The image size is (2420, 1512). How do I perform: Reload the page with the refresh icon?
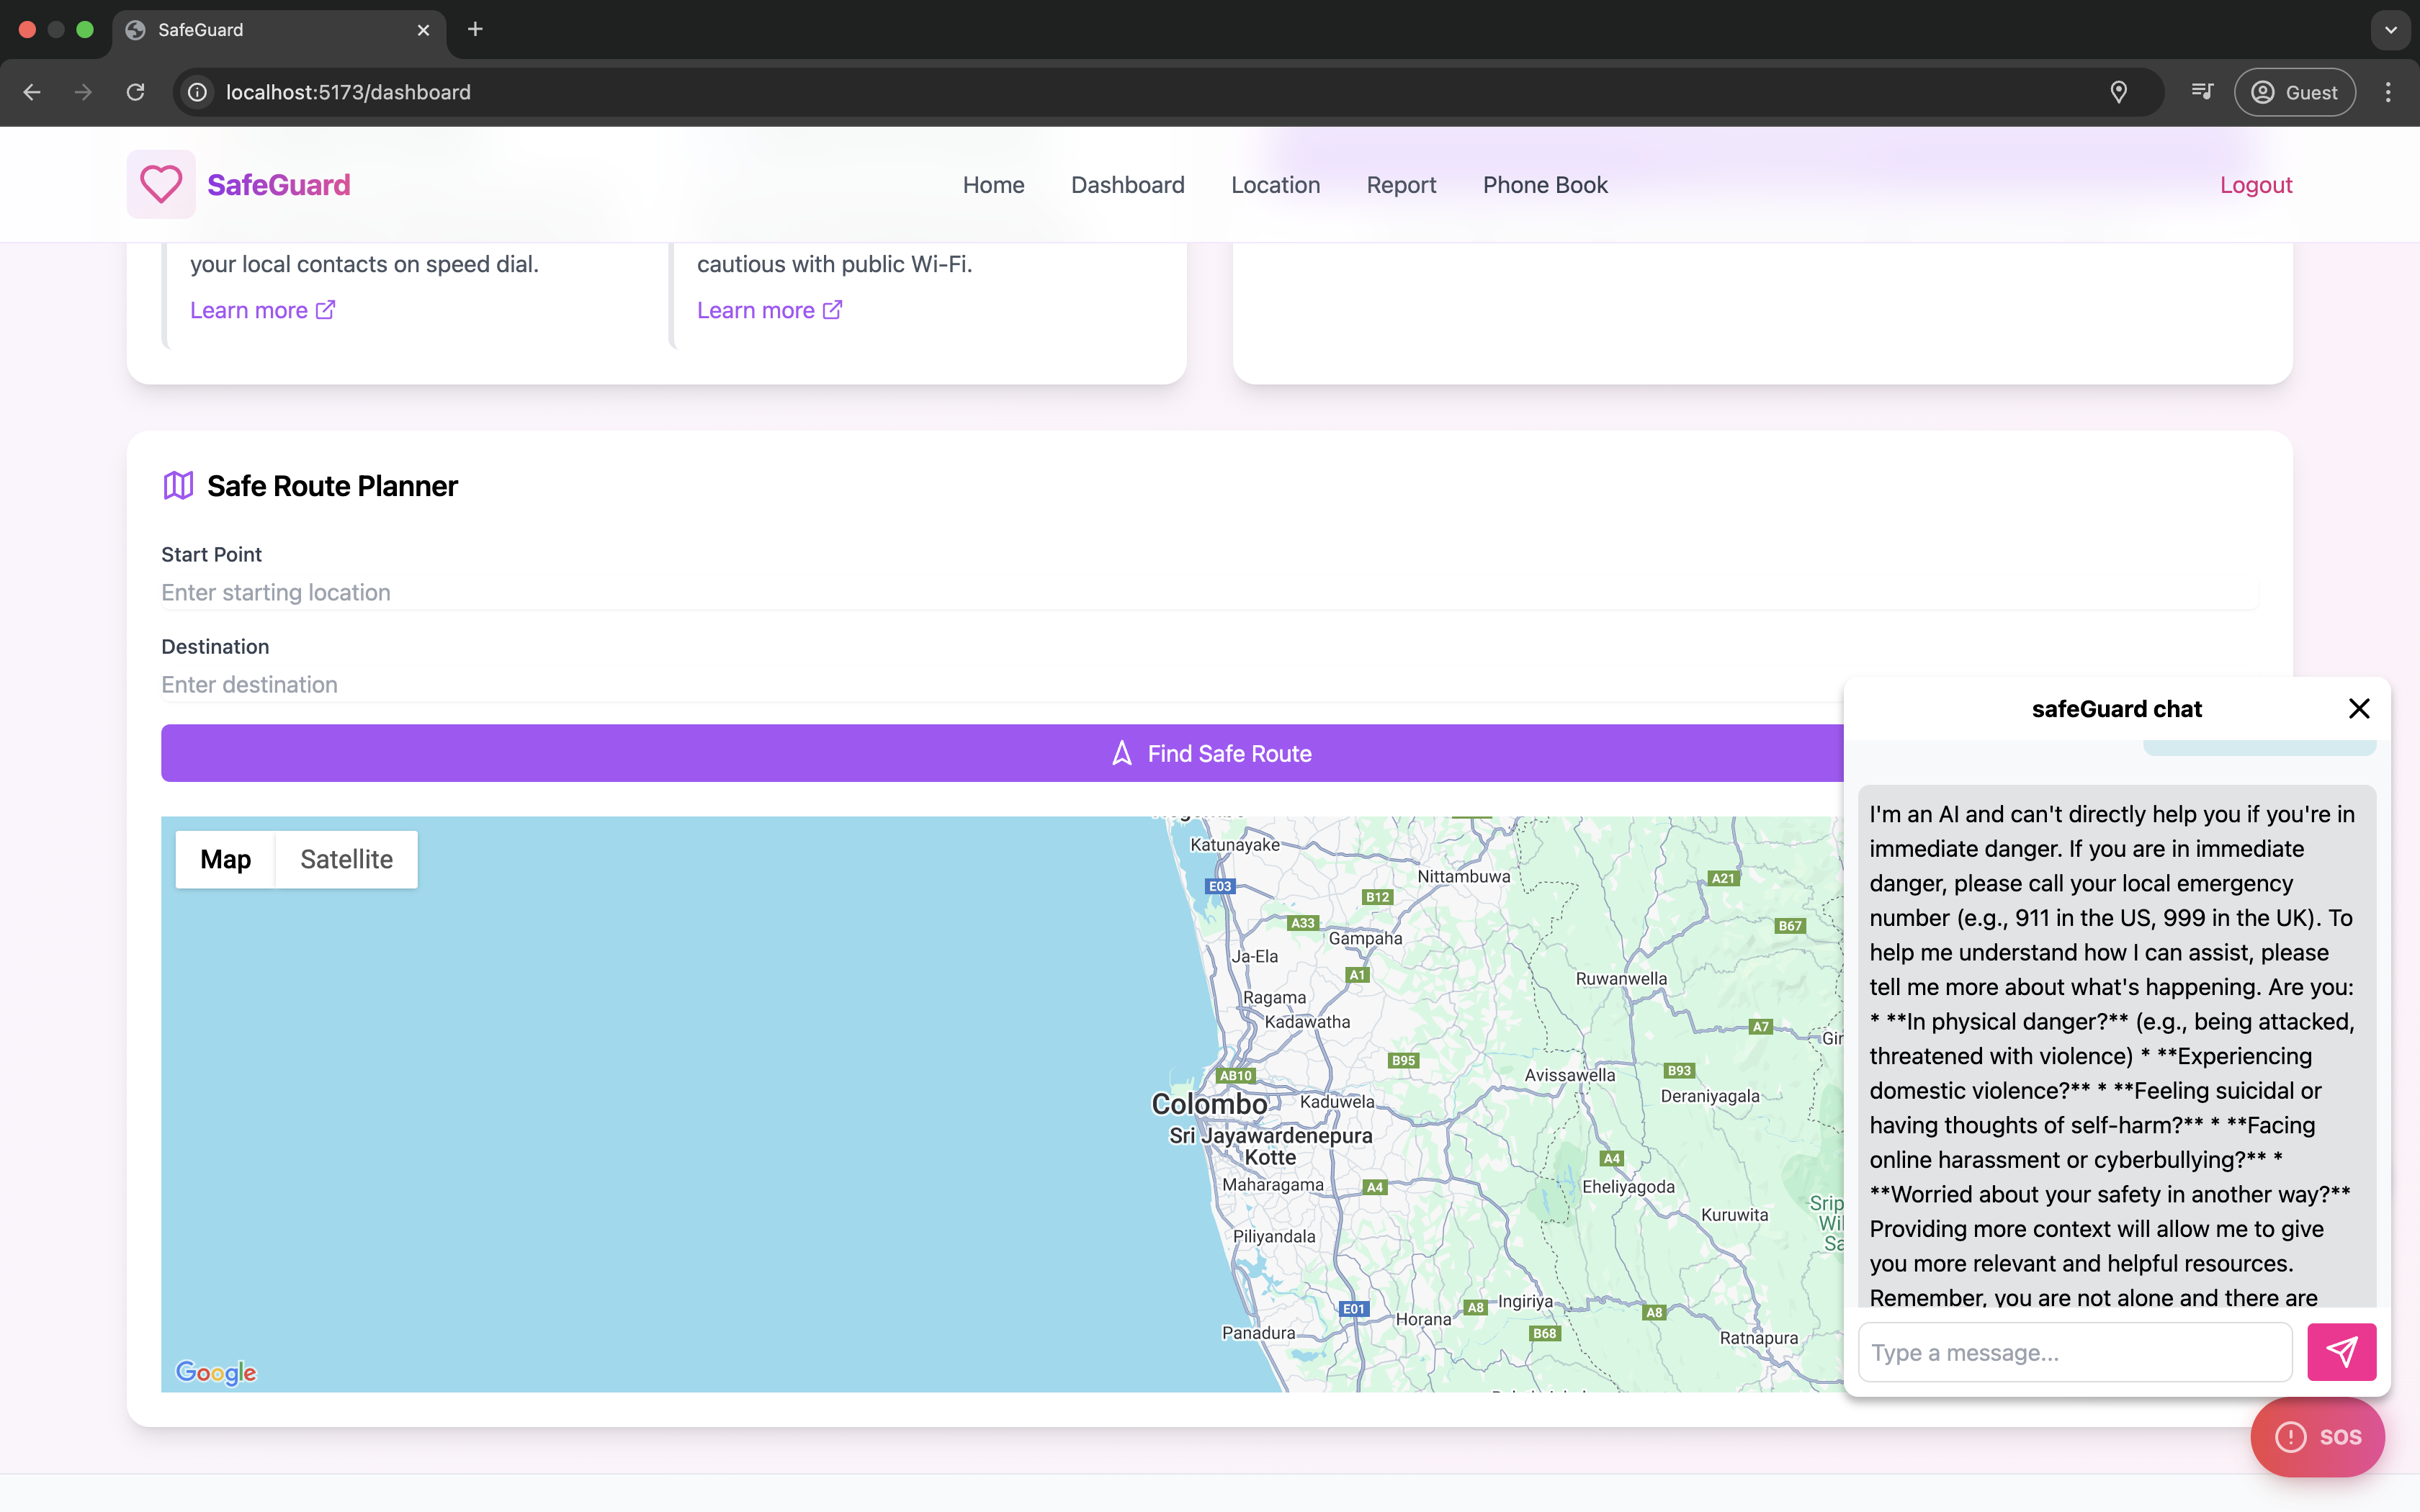coord(135,92)
